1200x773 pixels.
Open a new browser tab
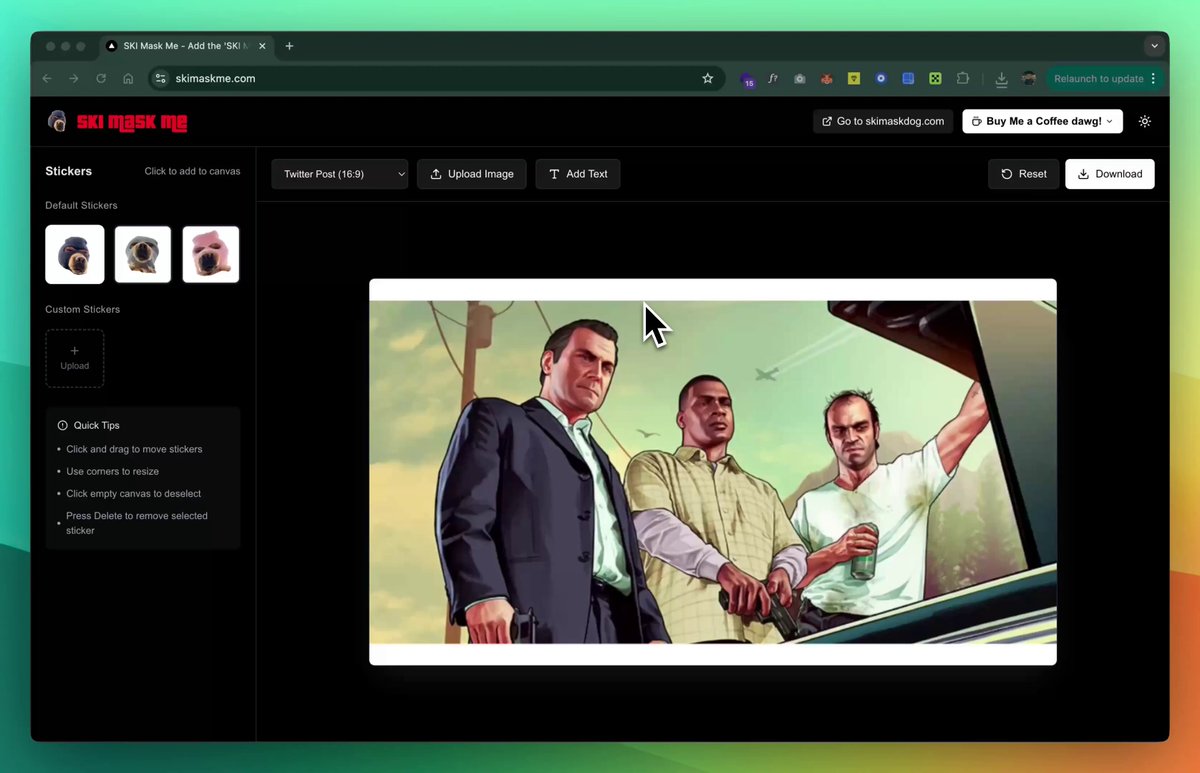pyautogui.click(x=289, y=46)
